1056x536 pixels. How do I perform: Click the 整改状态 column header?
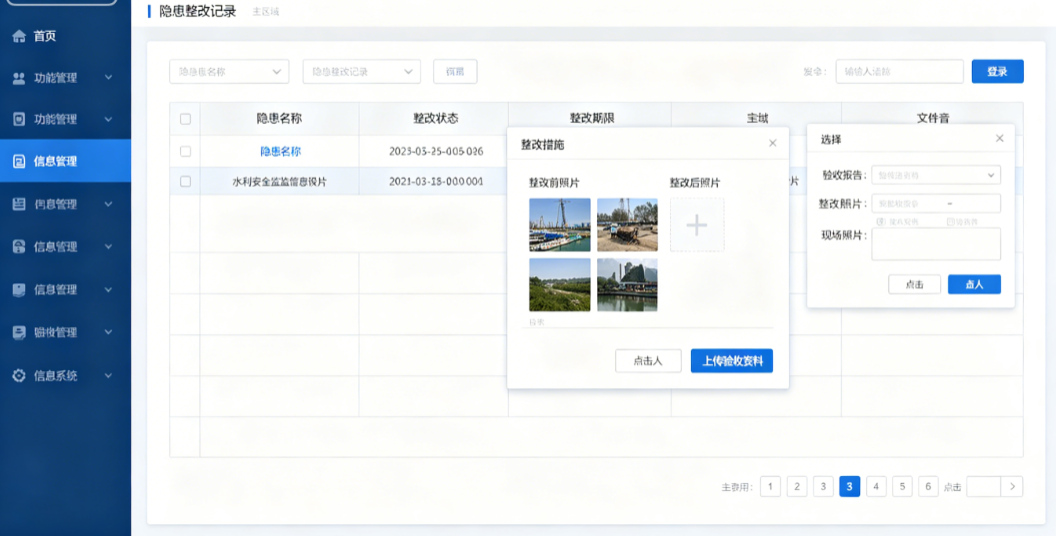pyautogui.click(x=436, y=119)
